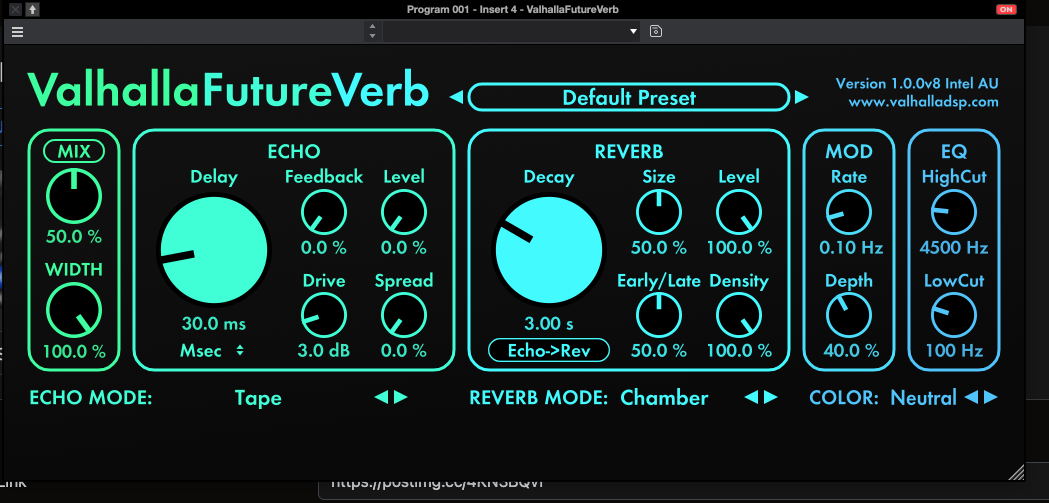Image resolution: width=1049 pixels, height=503 pixels.
Task: Click the Early/Late knob
Action: [x=659, y=316]
